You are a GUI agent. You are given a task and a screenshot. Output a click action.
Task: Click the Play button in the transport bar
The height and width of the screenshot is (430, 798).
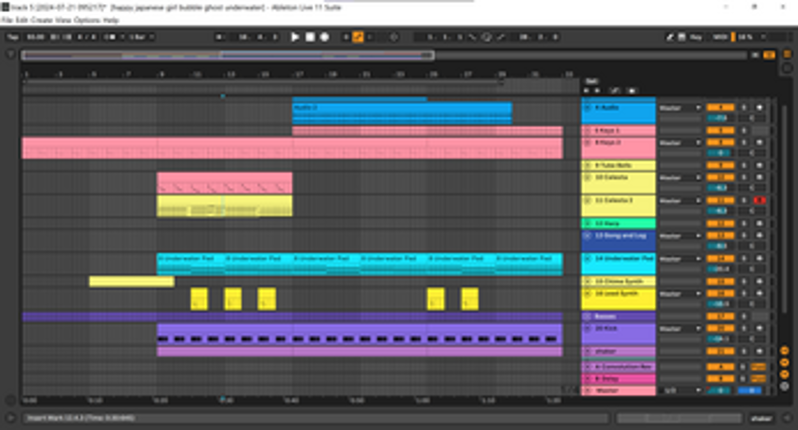(x=295, y=37)
